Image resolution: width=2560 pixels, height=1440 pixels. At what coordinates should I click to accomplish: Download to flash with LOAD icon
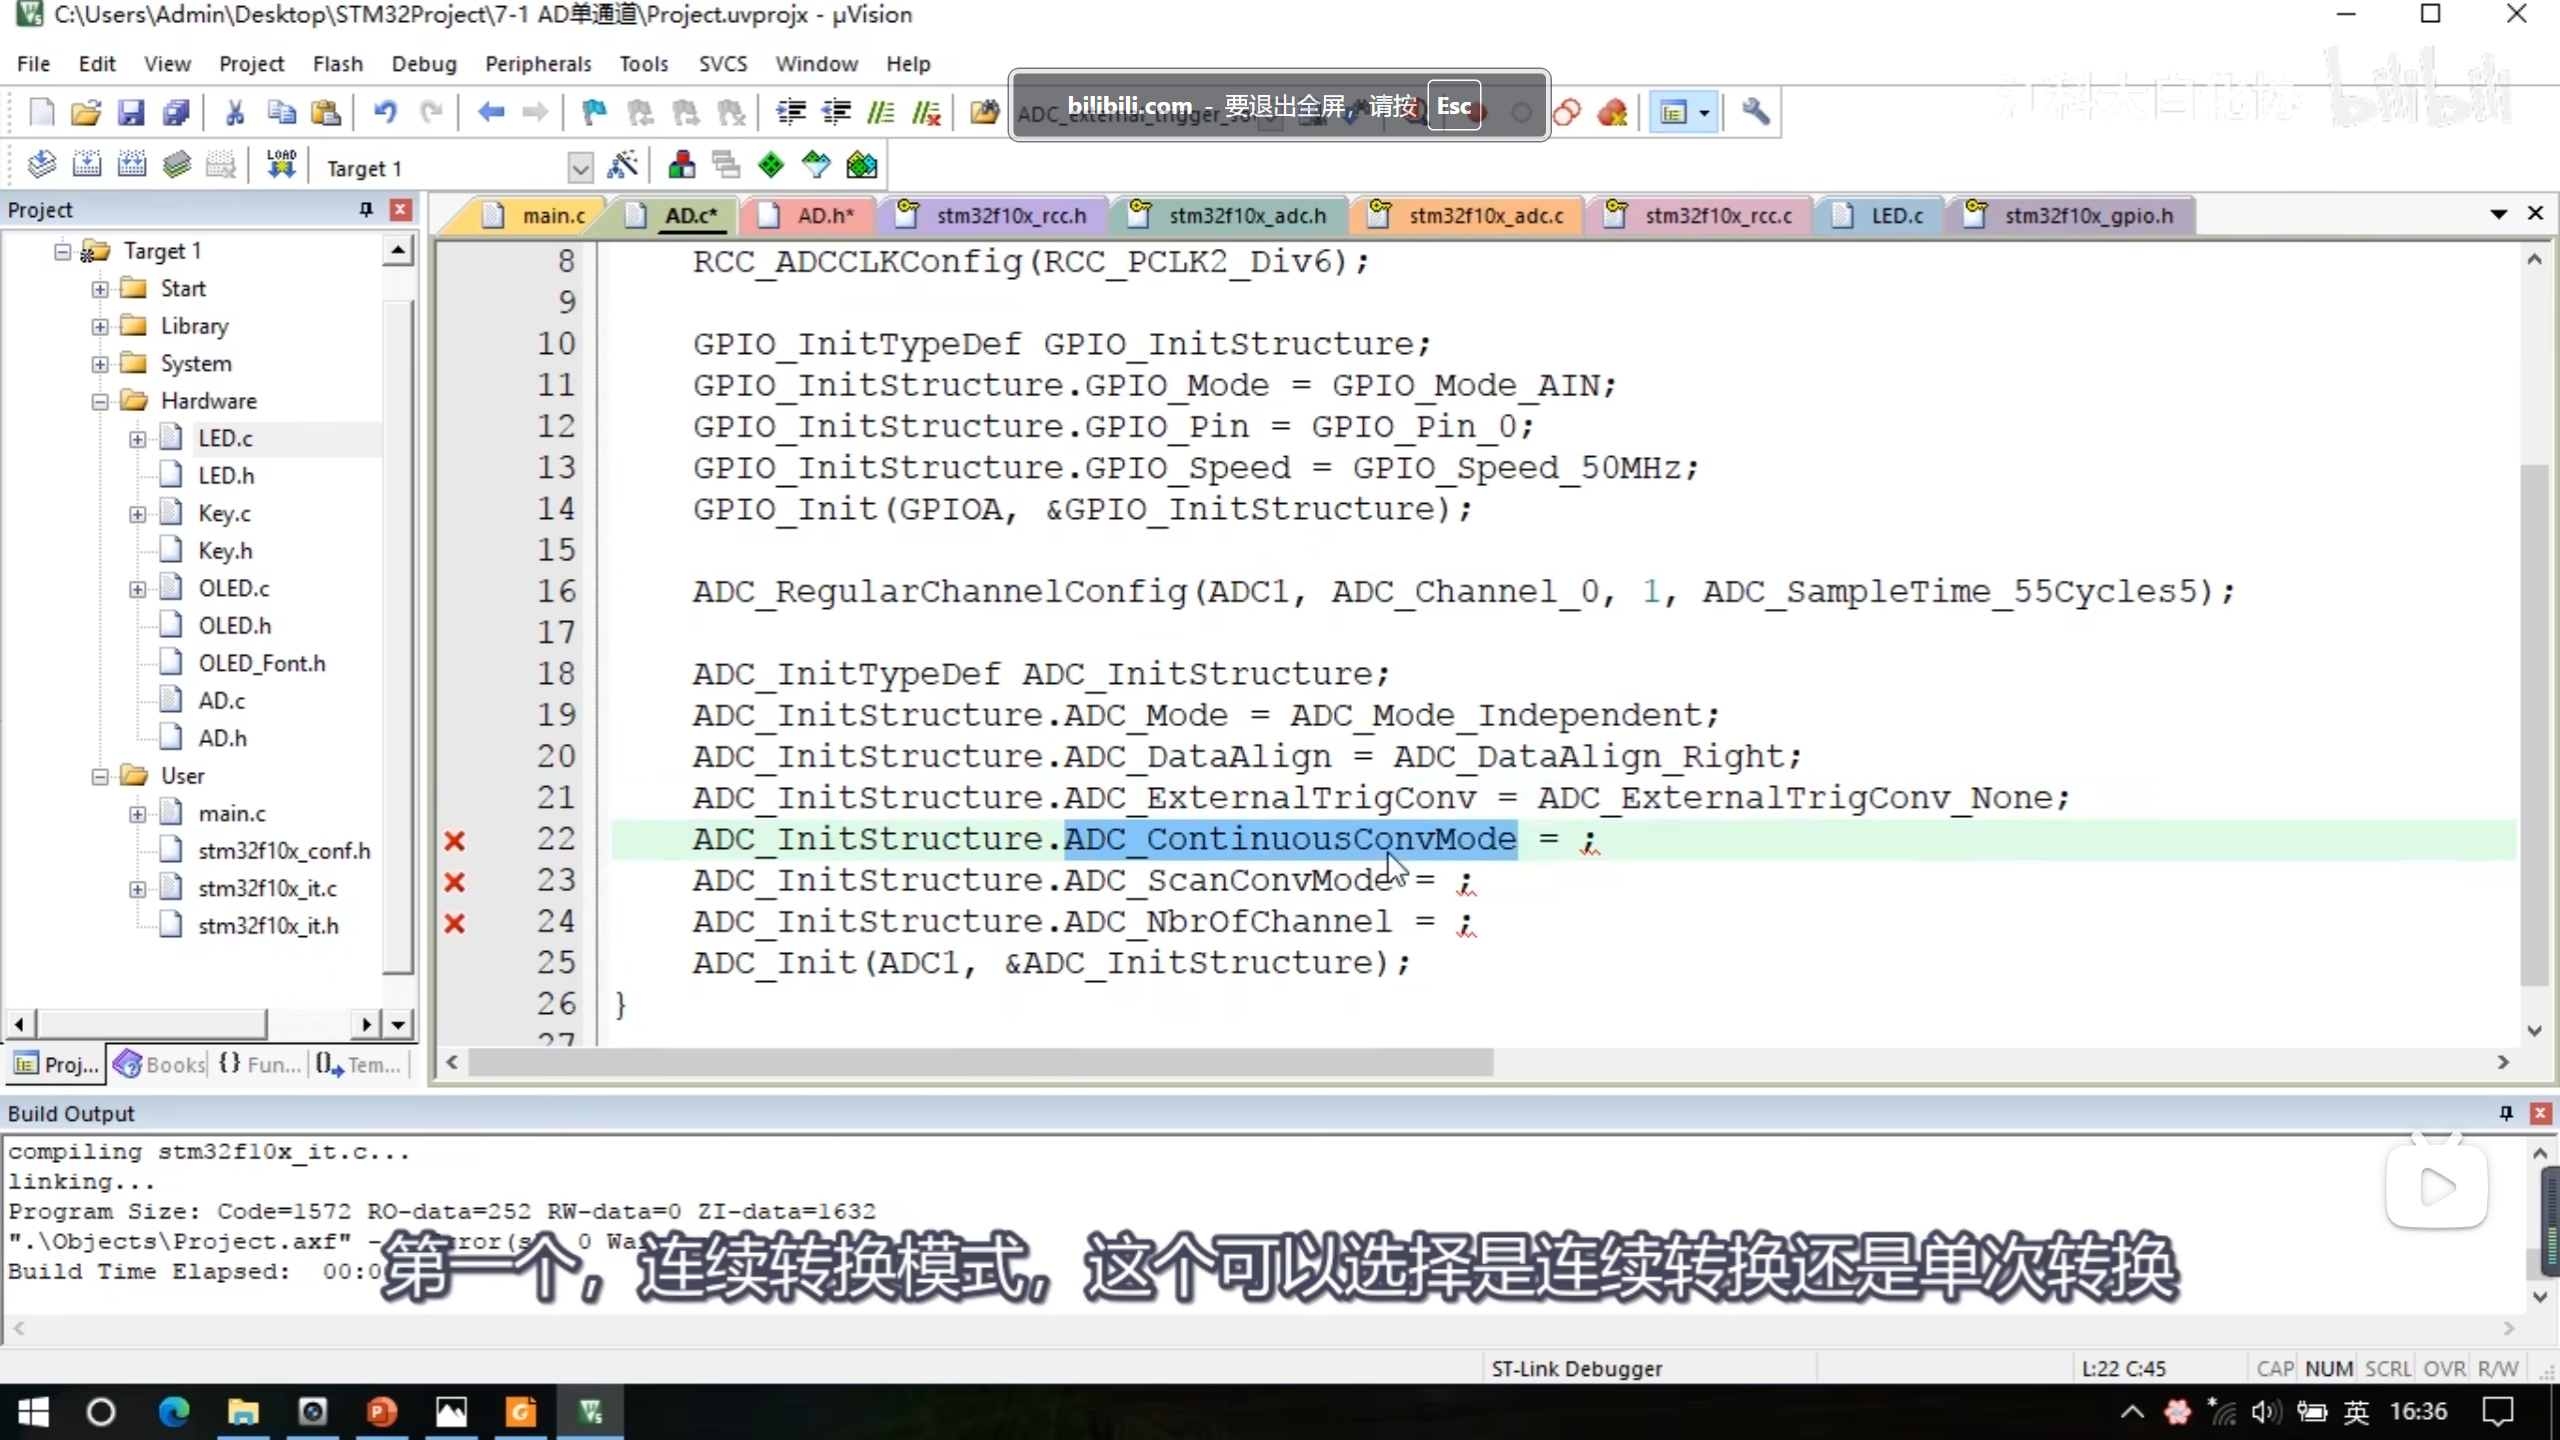click(282, 165)
